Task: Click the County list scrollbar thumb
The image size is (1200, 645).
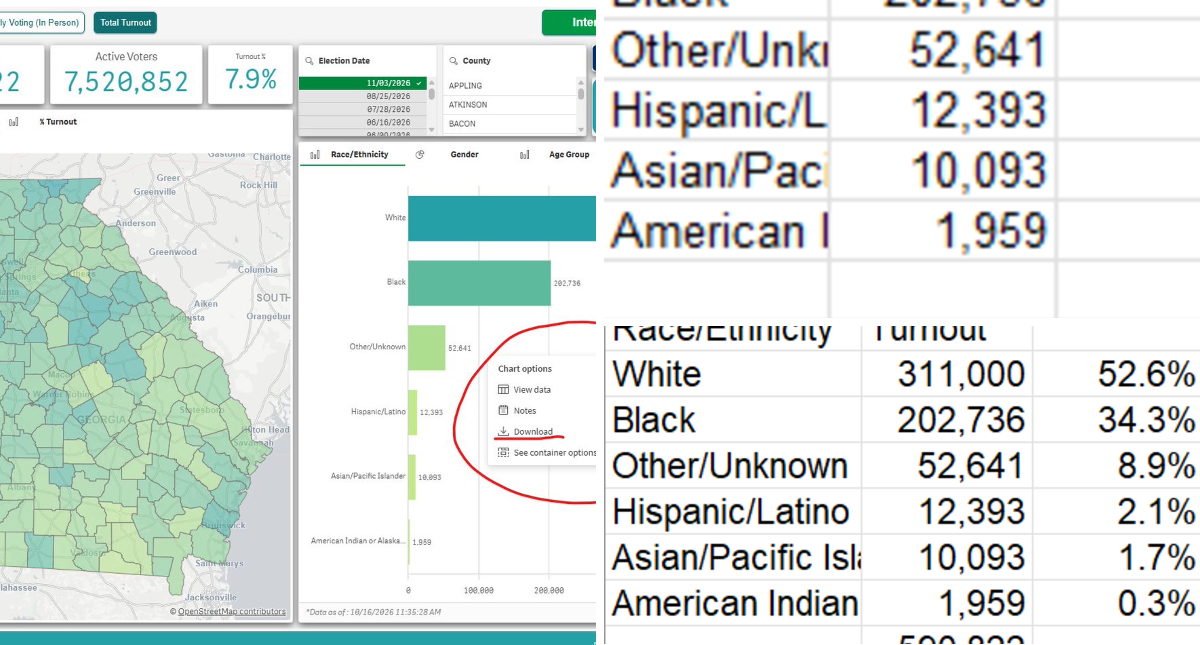Action: (x=581, y=94)
